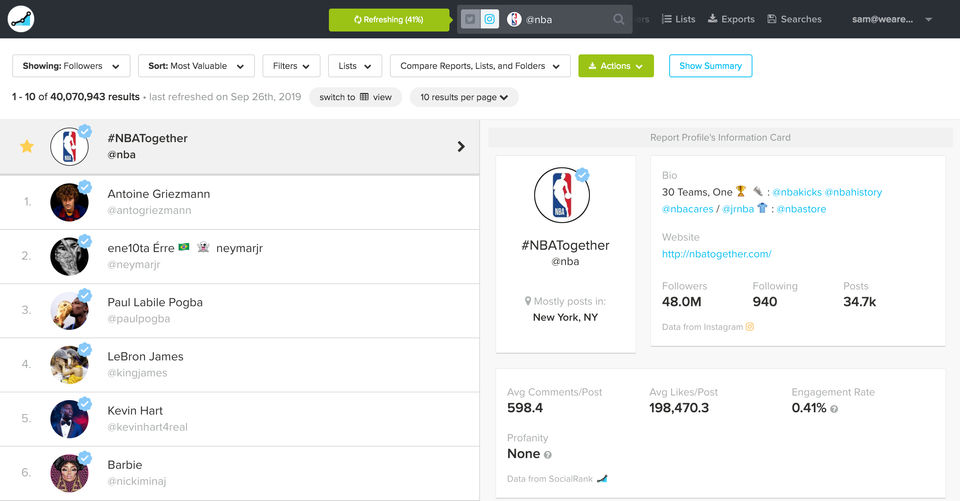Select the Antoine Griezmann name
The width and height of the screenshot is (960, 501).
159,194
